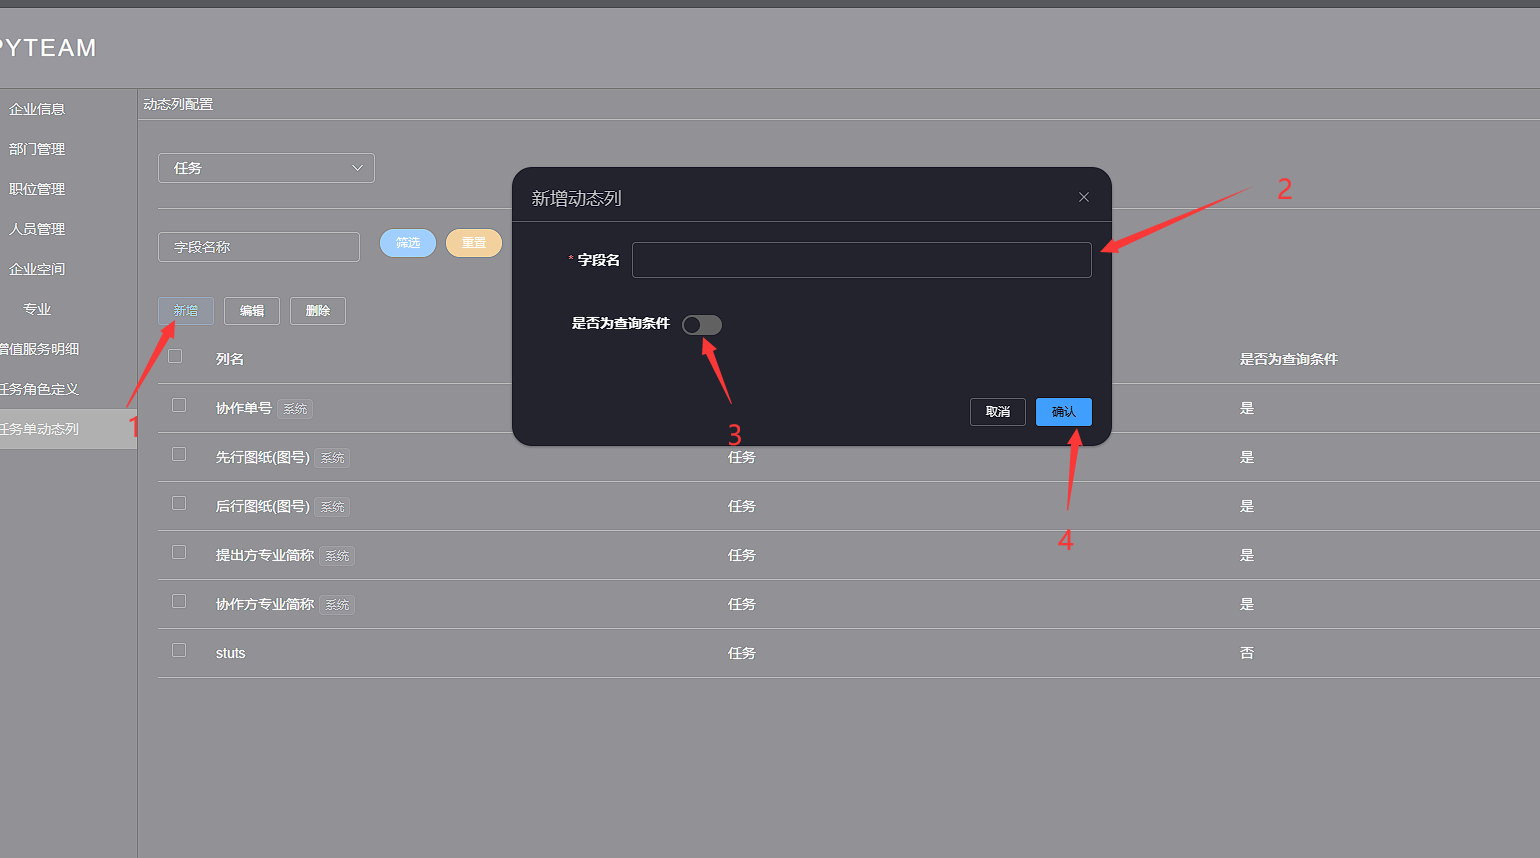Select 任务单动态列 in the sidebar

pyautogui.click(x=68, y=429)
